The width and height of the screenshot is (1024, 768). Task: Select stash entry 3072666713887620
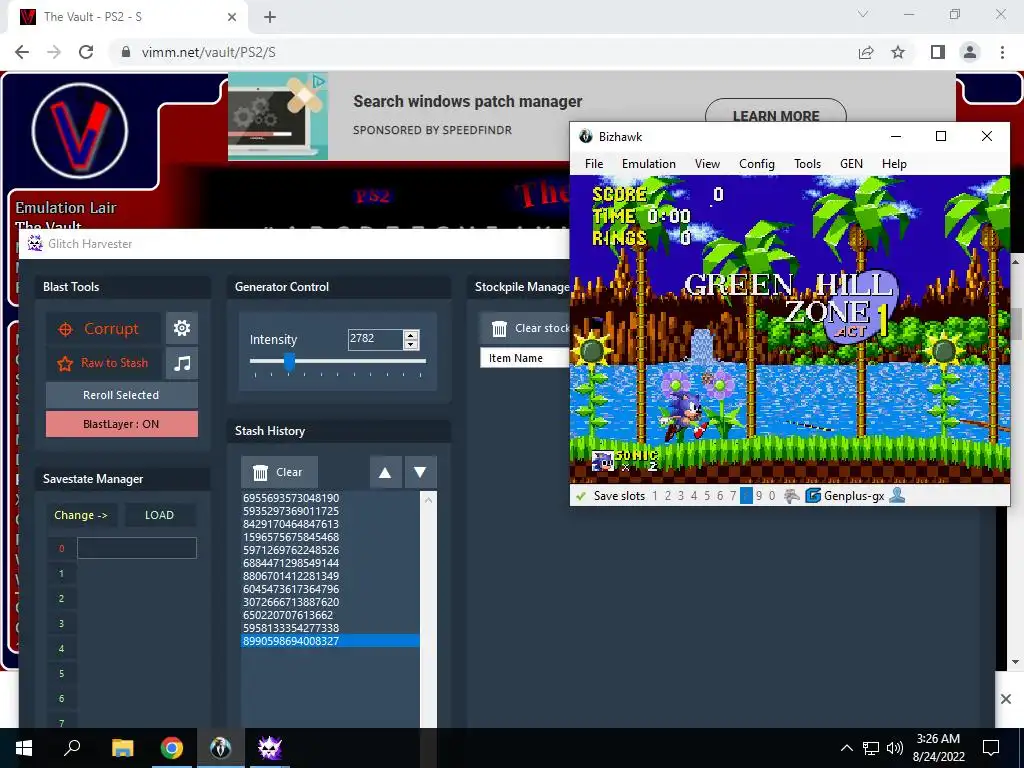pyautogui.click(x=330, y=602)
